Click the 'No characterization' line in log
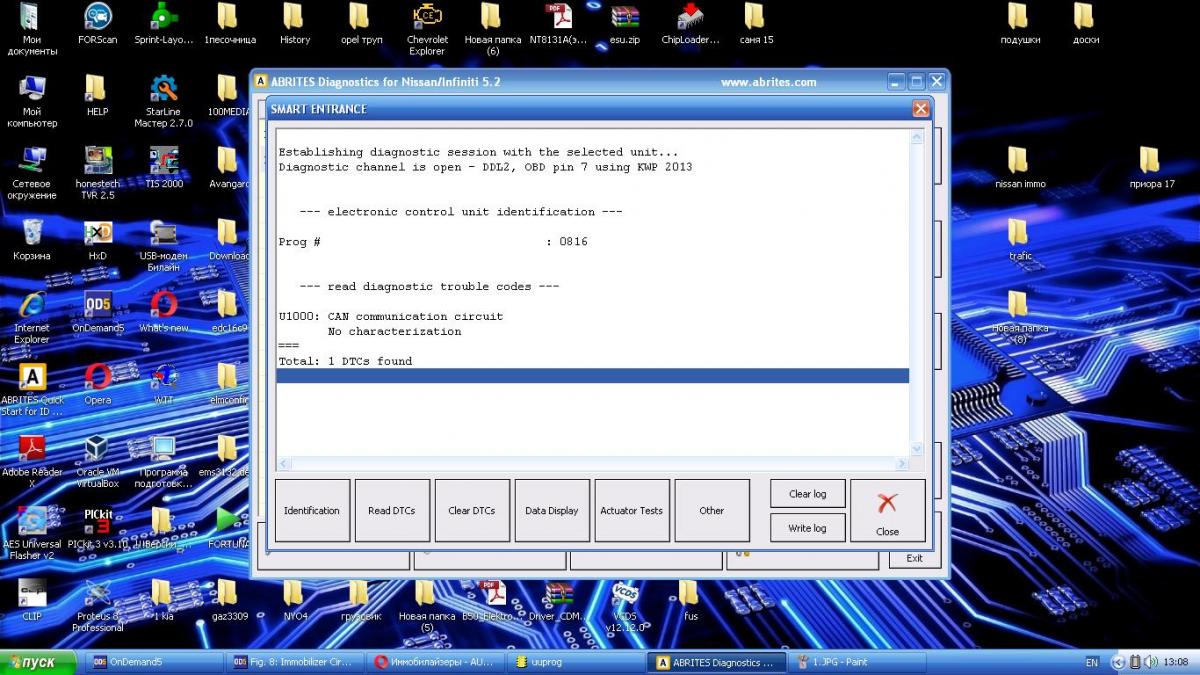The height and width of the screenshot is (675, 1200). (x=394, y=331)
